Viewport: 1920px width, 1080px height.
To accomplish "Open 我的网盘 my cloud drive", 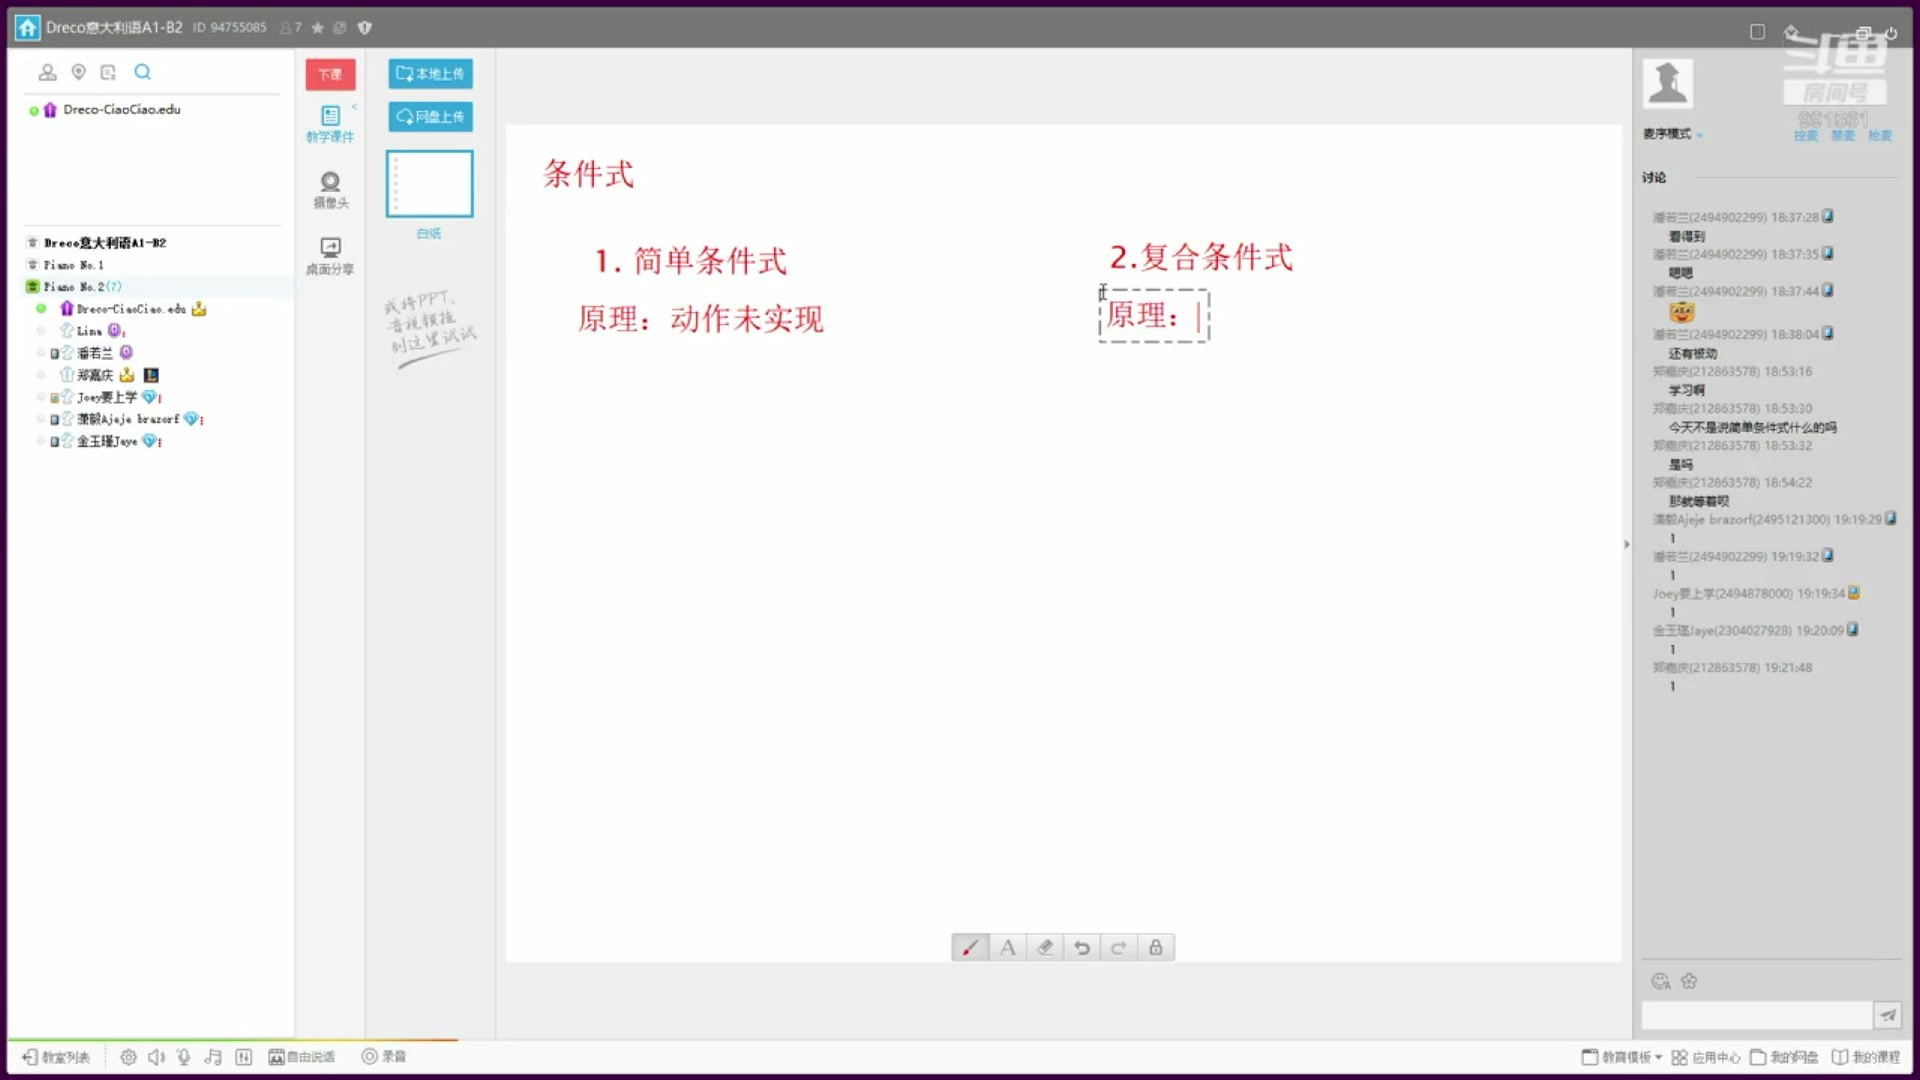I will (x=1784, y=1057).
